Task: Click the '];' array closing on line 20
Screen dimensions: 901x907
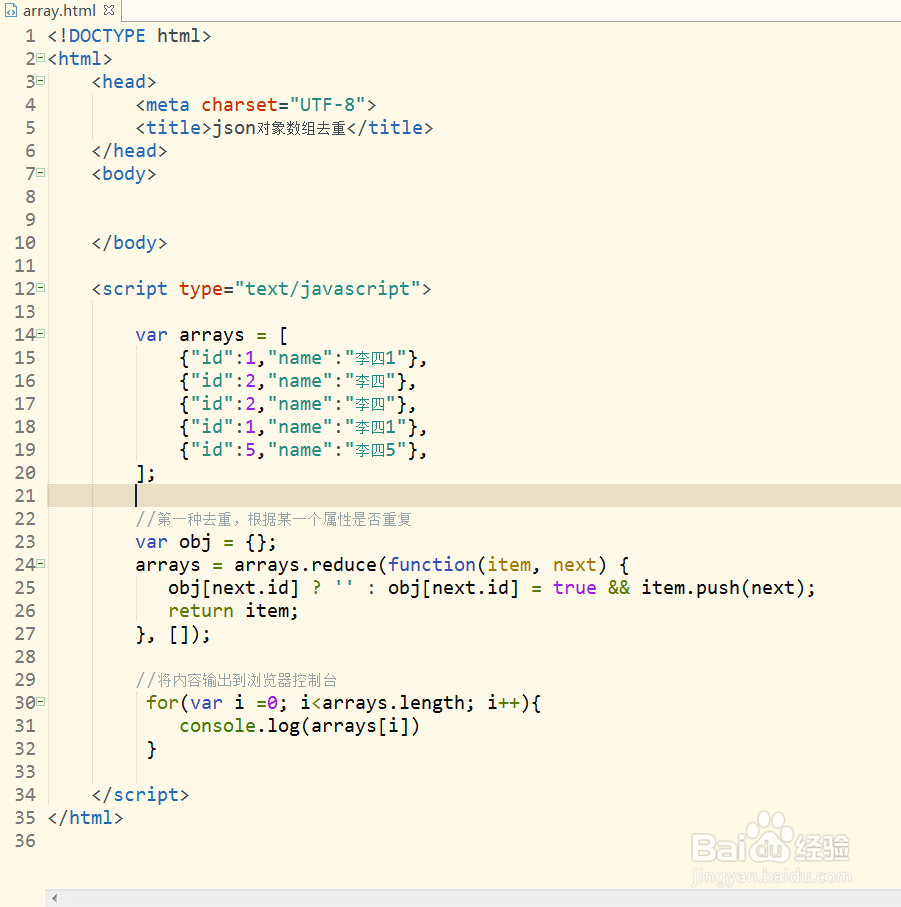Action: click(146, 473)
